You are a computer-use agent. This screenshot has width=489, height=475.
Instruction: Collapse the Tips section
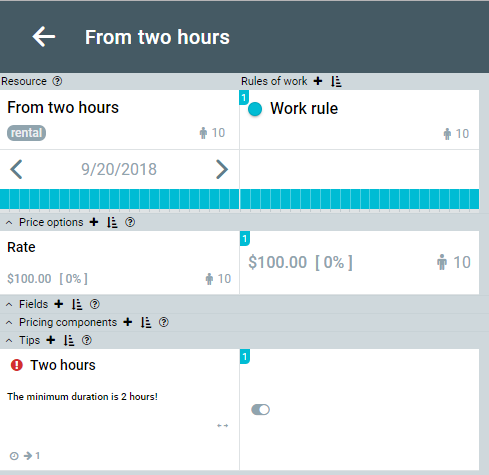pyautogui.click(x=9, y=341)
